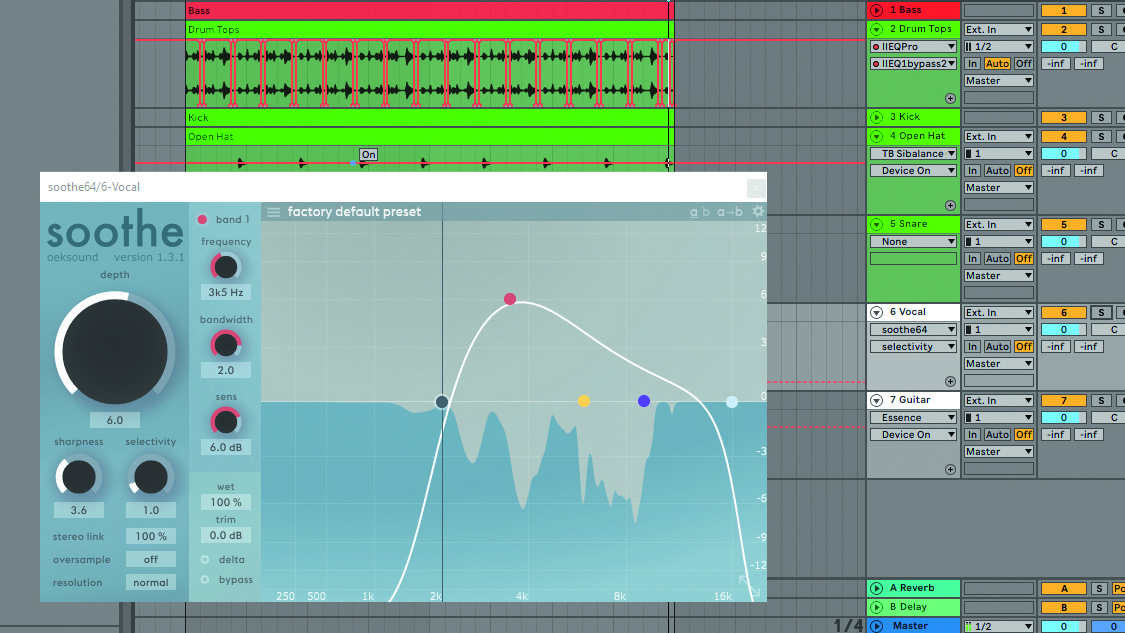
Task: Solo the Vocal track with S button
Action: pos(1101,312)
